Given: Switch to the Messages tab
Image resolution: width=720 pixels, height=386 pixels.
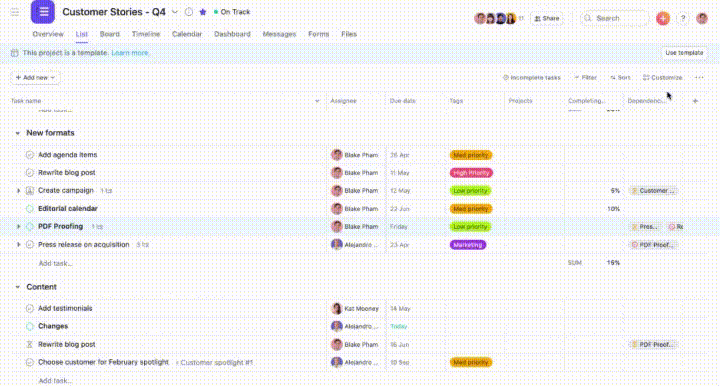Looking at the screenshot, I should click(279, 34).
